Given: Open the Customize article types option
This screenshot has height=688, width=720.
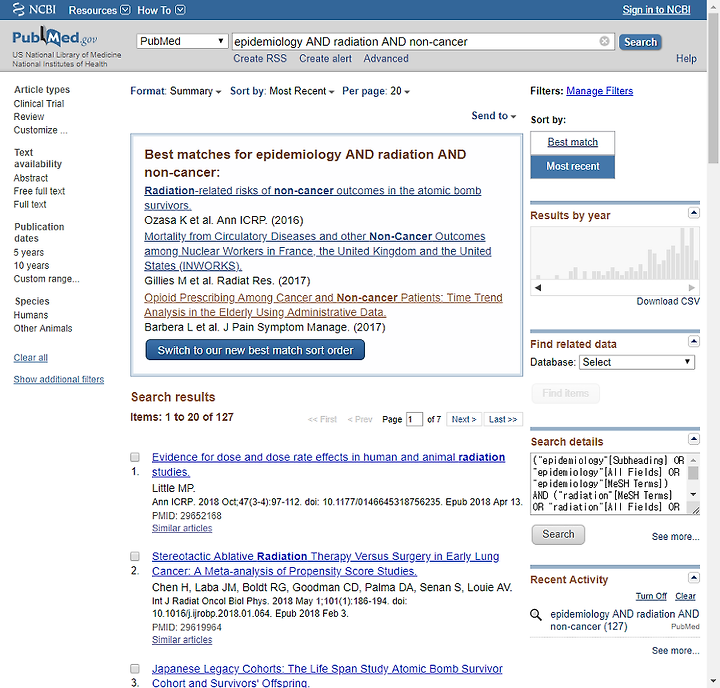Looking at the screenshot, I should [x=40, y=130].
